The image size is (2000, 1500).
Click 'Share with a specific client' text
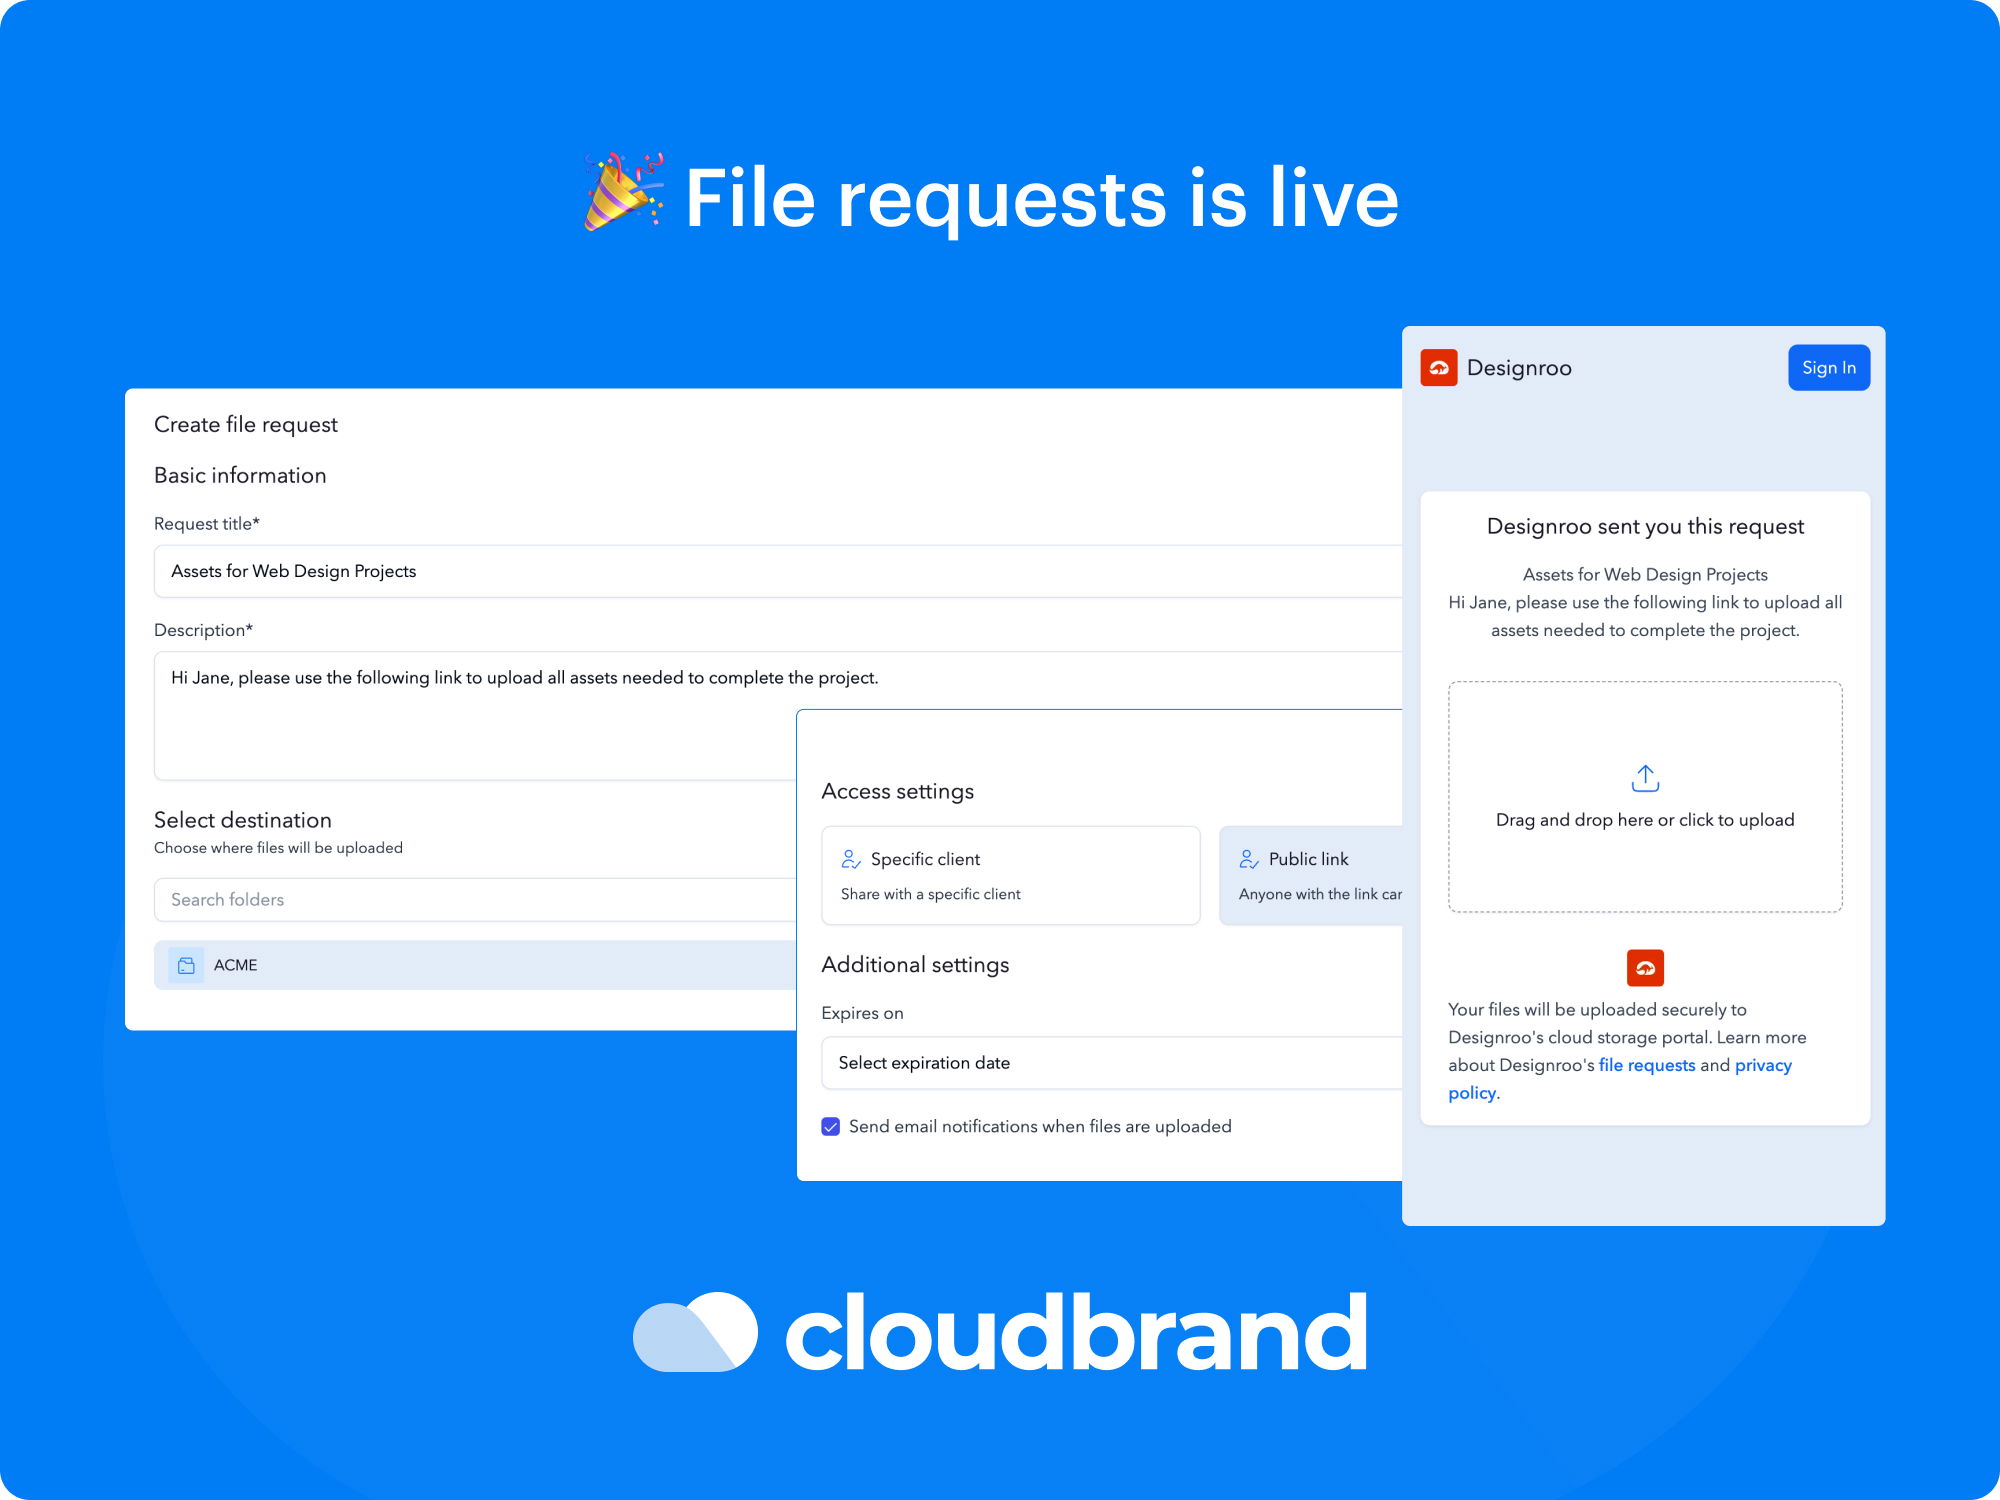coord(930,894)
